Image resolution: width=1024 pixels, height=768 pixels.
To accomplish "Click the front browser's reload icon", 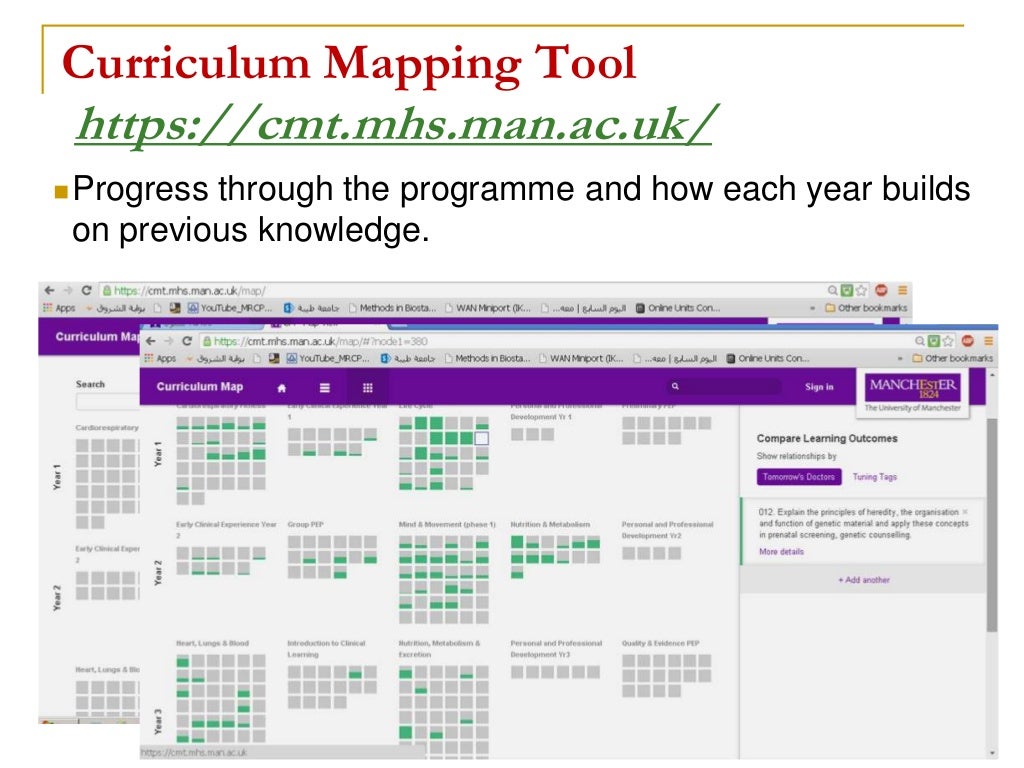I will [x=187, y=341].
